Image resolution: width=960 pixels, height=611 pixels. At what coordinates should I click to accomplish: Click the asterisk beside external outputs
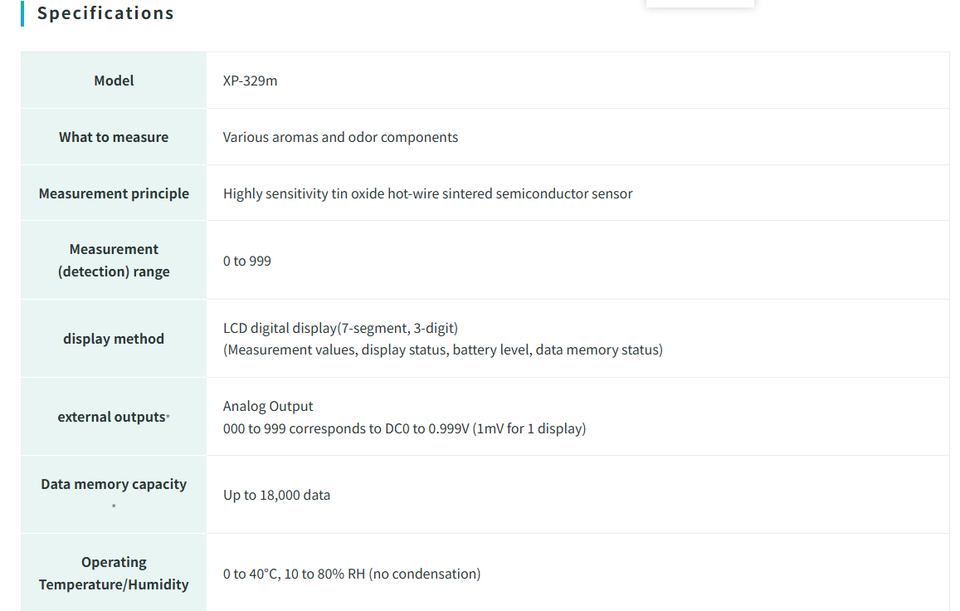pos(168,416)
